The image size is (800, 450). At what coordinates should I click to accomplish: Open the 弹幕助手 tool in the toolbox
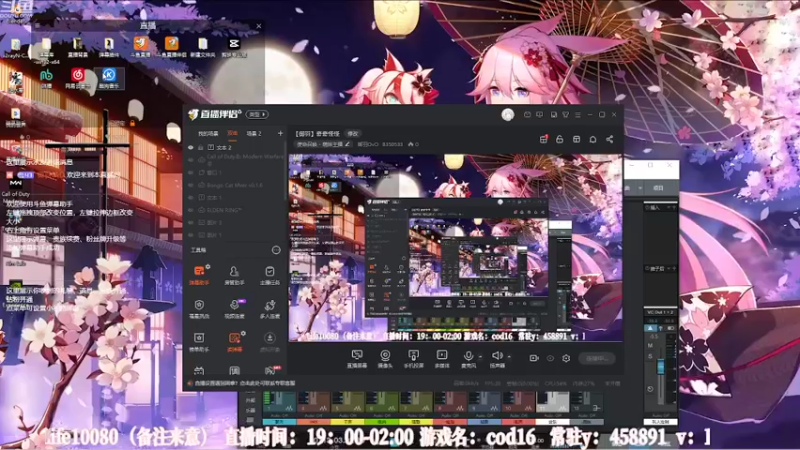(x=199, y=275)
